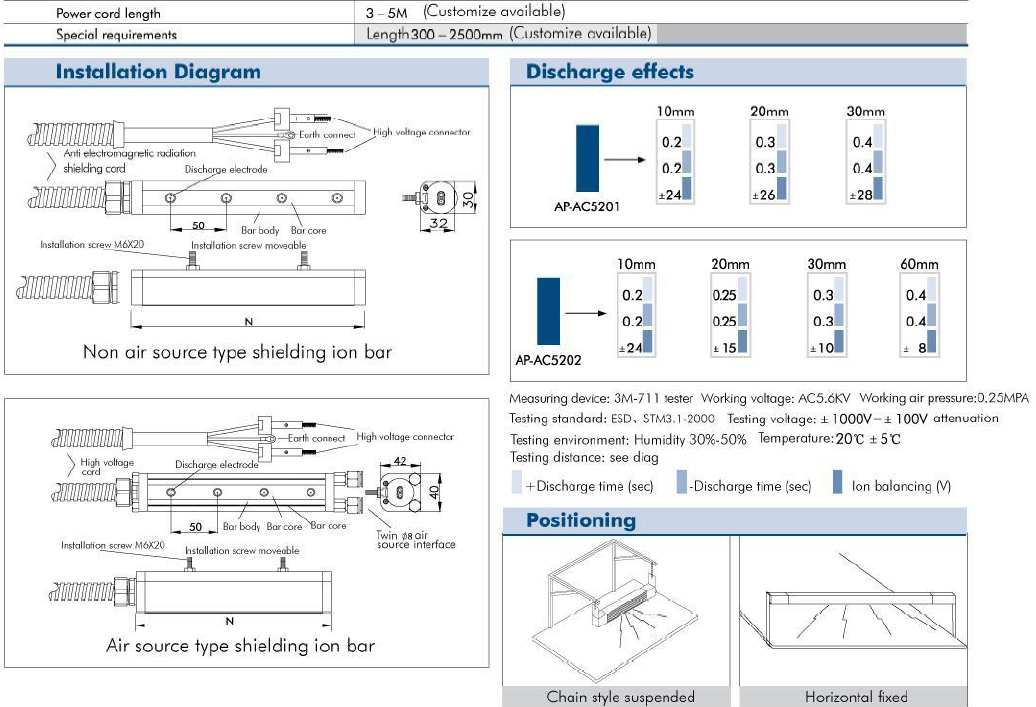This screenshot has width=1036, height=707.
Task: Select the Positioning section header
Action: (580, 520)
